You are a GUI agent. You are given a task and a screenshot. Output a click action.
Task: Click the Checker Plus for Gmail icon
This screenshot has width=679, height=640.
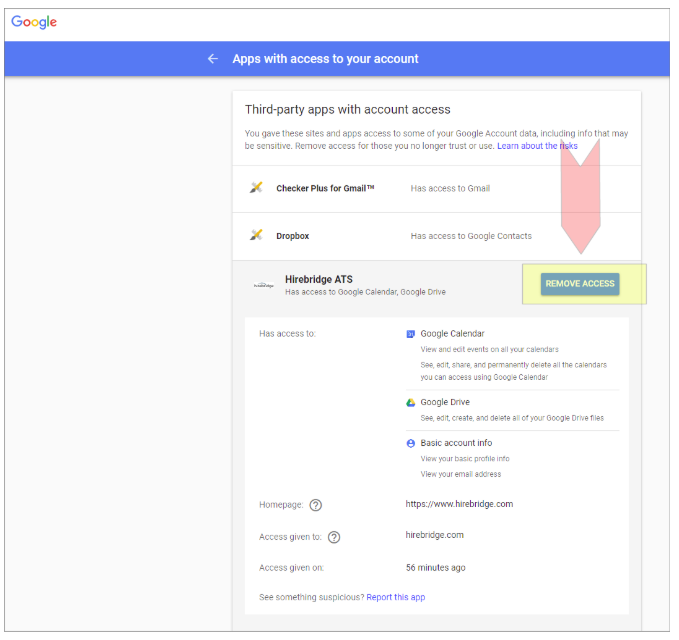click(256, 188)
